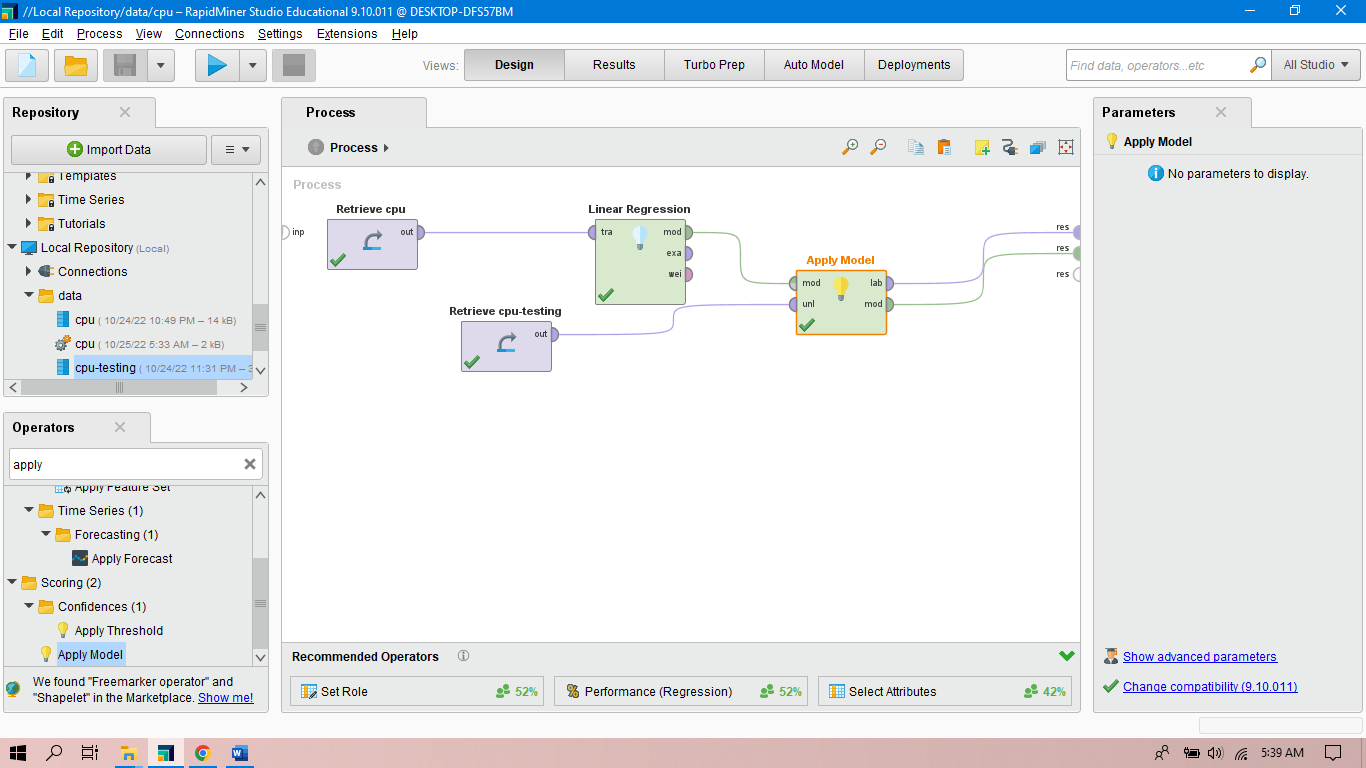Open the Extensions menu

pos(346,33)
